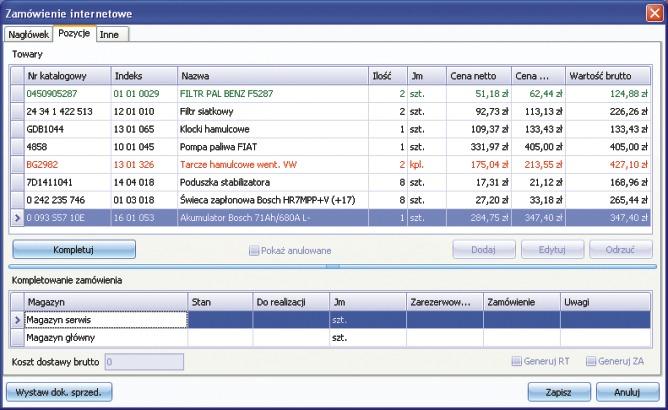Viewport: 668px width, 410px height.
Task: Select the Filtr siatkowy row
Action: [x=331, y=112]
